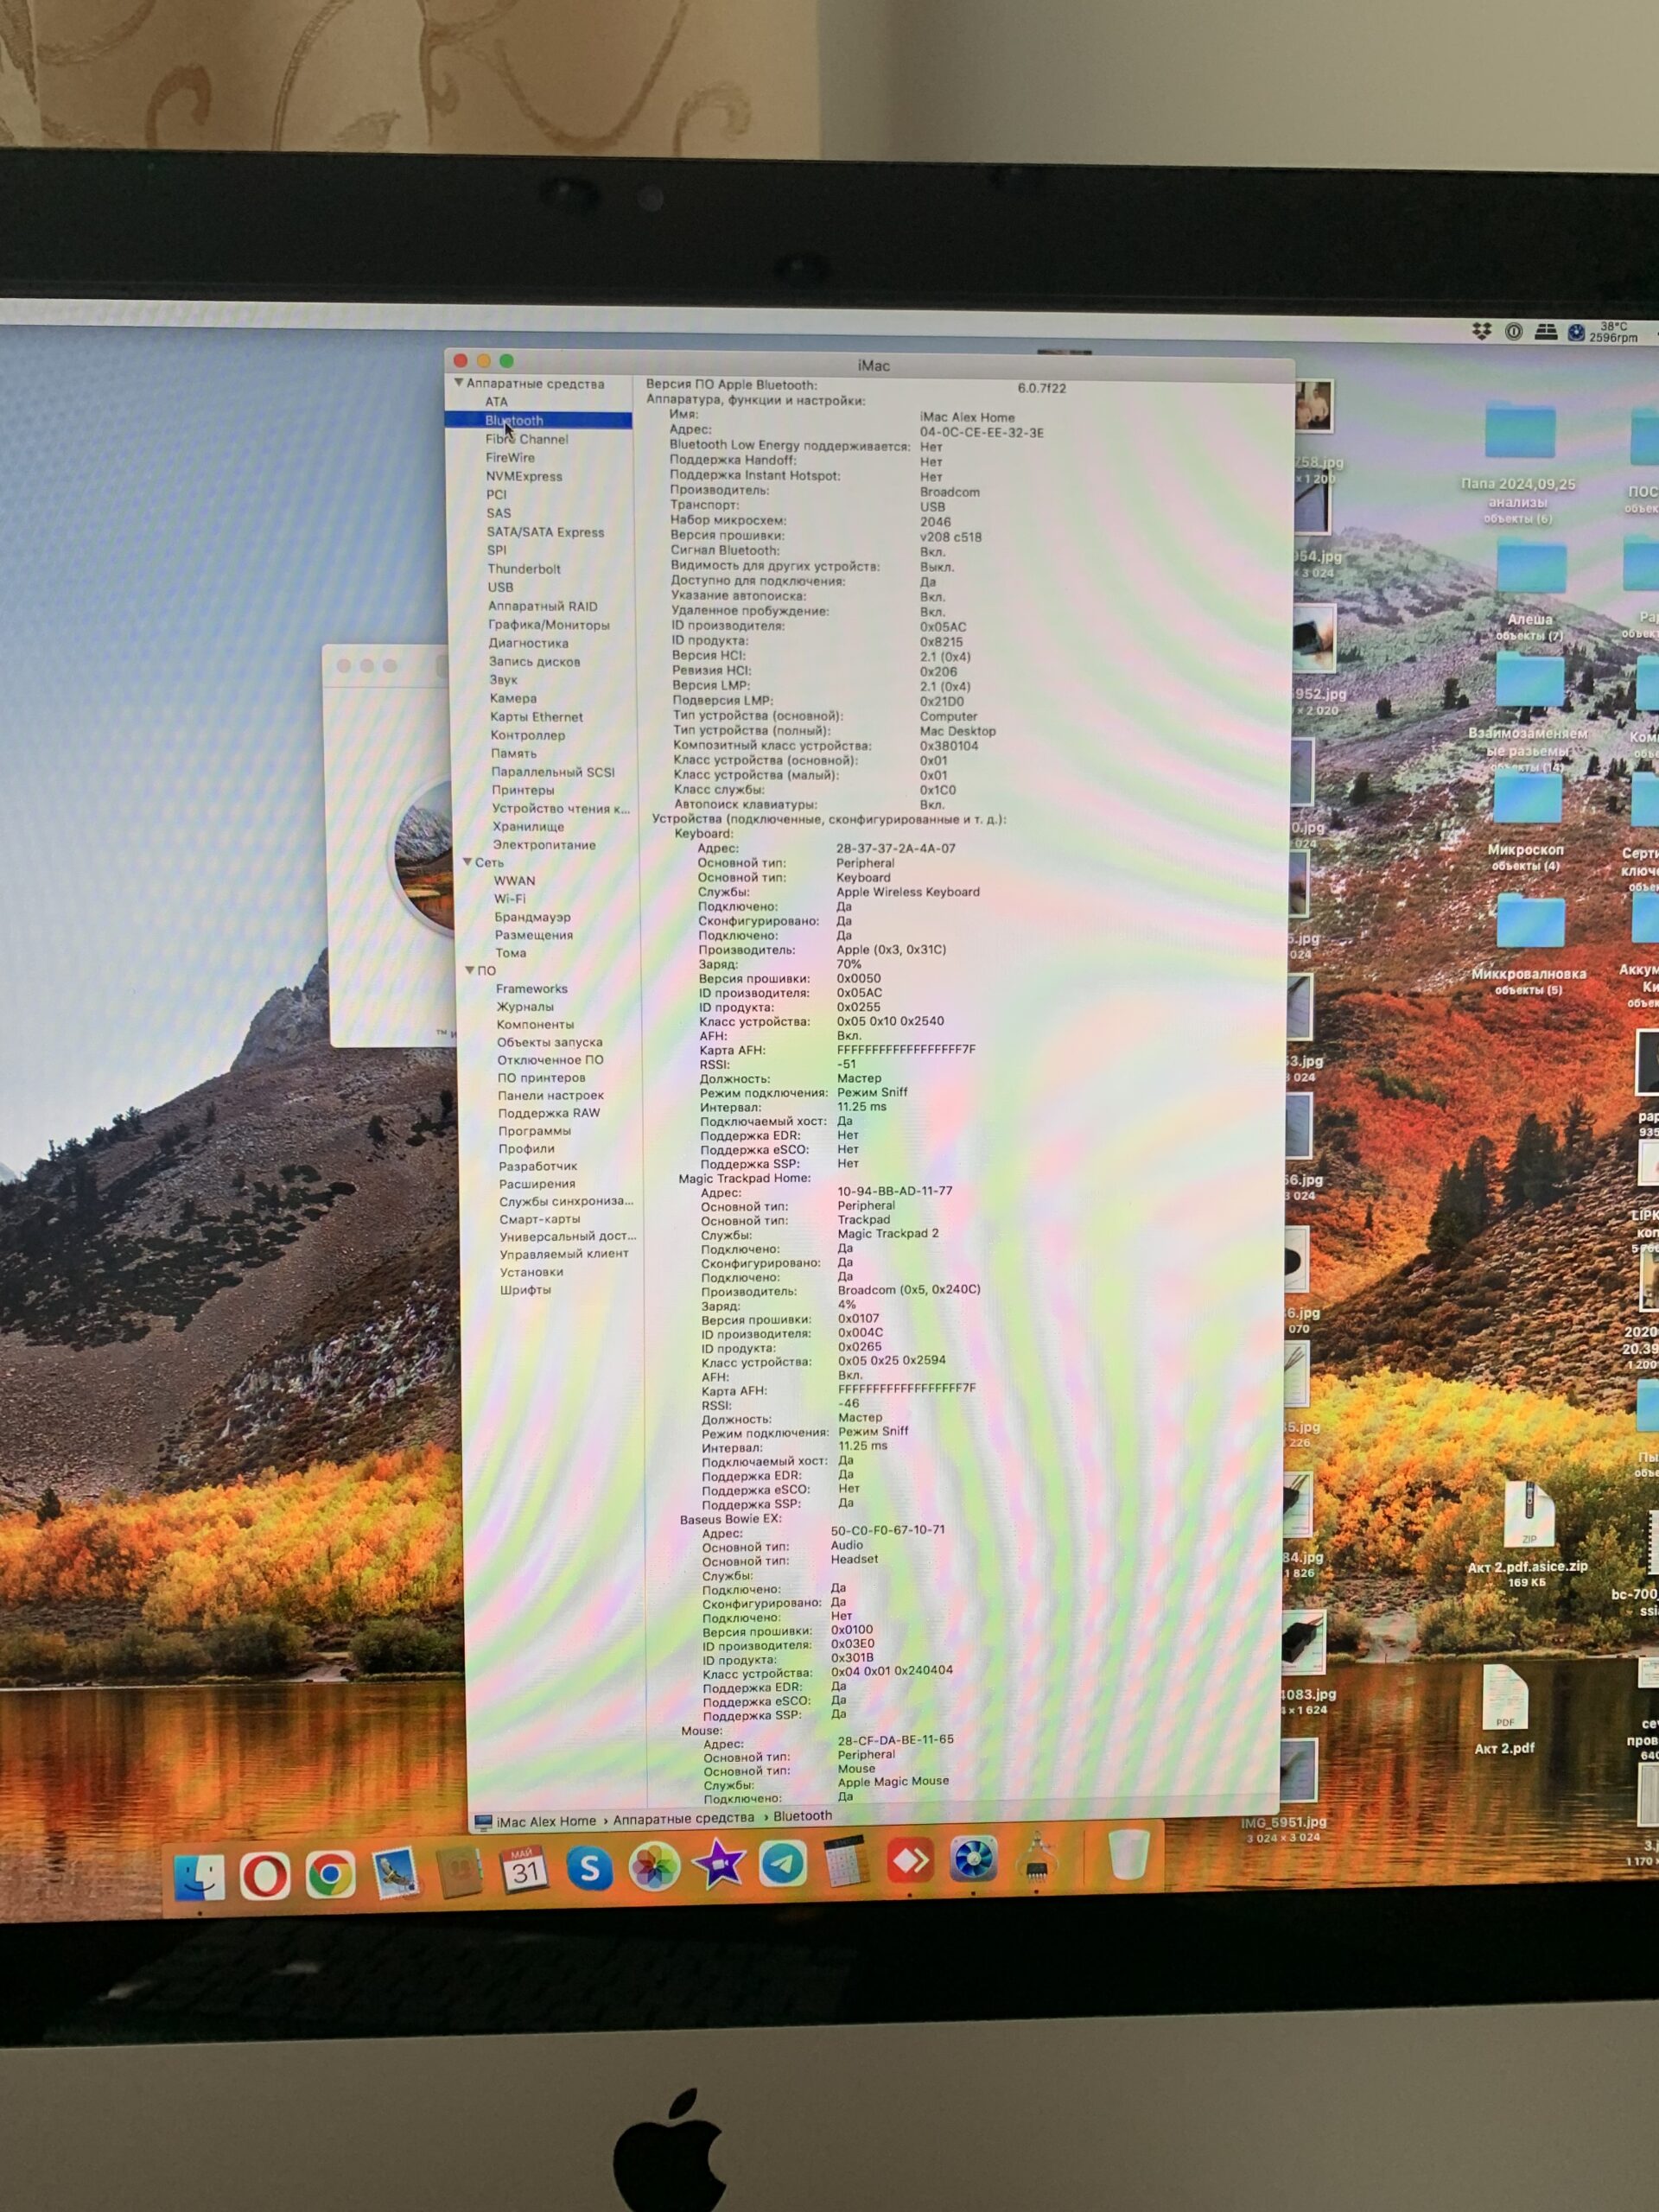Image resolution: width=1659 pixels, height=2212 pixels.
Task: Select Расширения under ПО
Action: [537, 1184]
